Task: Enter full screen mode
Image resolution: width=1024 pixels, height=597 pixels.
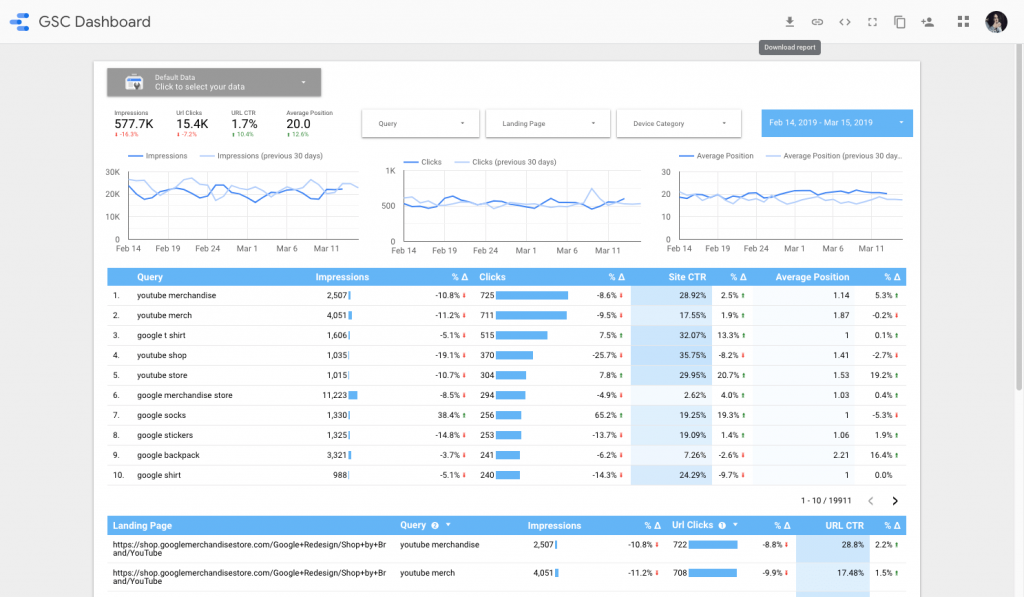Action: 872,22
